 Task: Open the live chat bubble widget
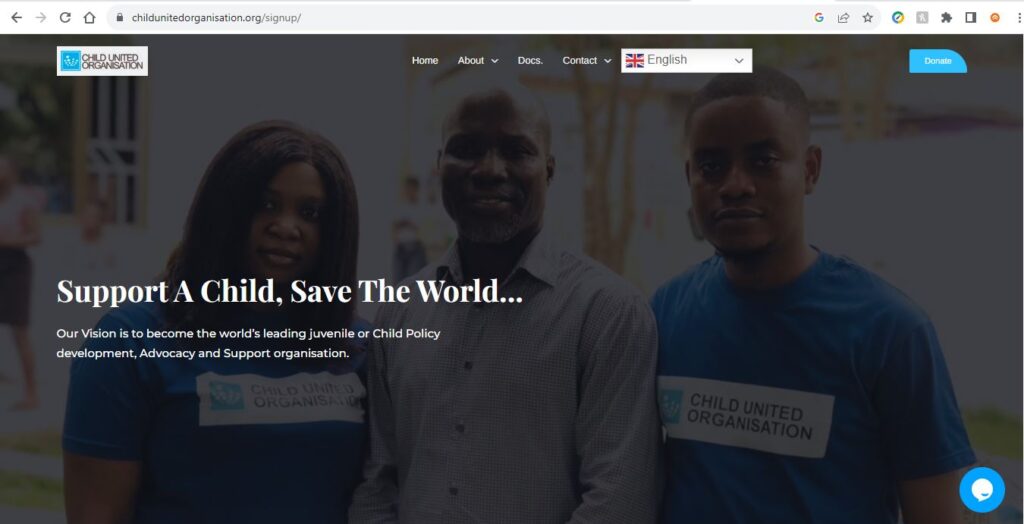pos(982,489)
